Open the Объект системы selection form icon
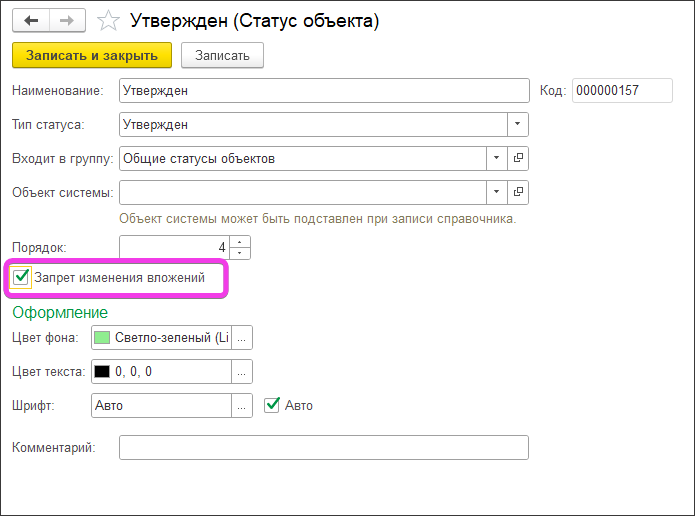 pos(518,192)
